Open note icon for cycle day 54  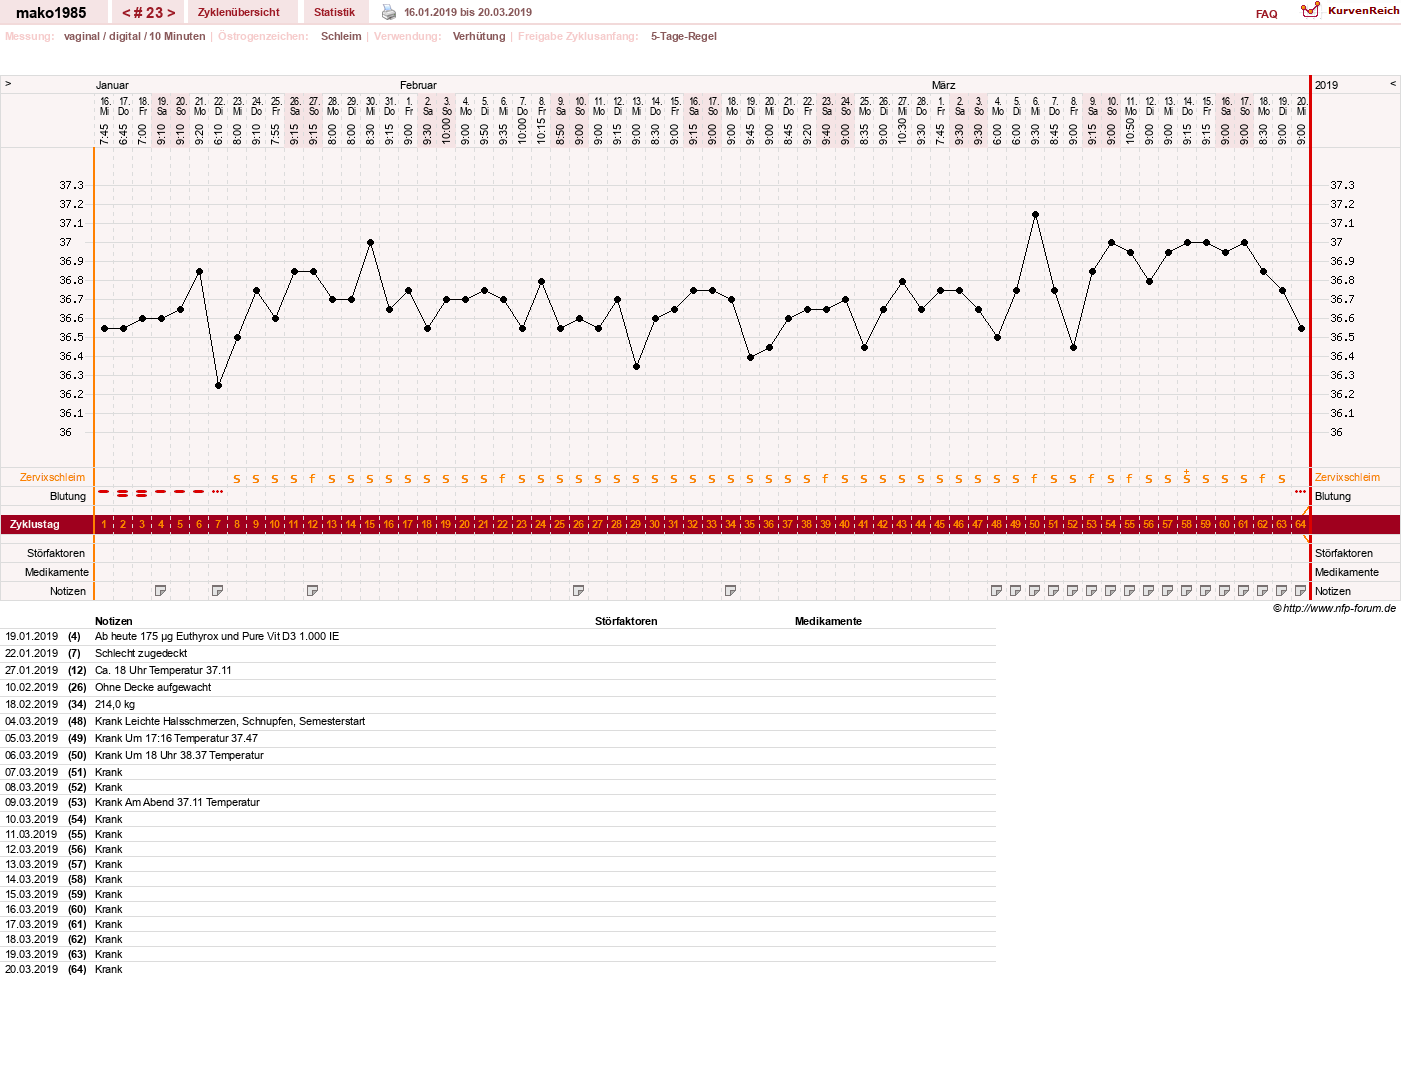tap(1111, 591)
